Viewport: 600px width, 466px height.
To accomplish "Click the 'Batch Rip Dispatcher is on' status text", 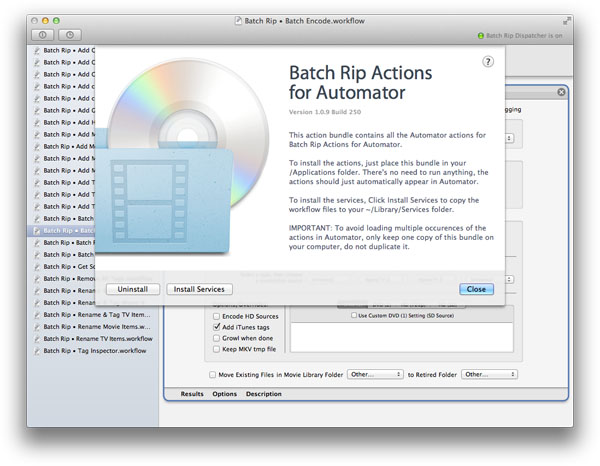I will 524,36.
